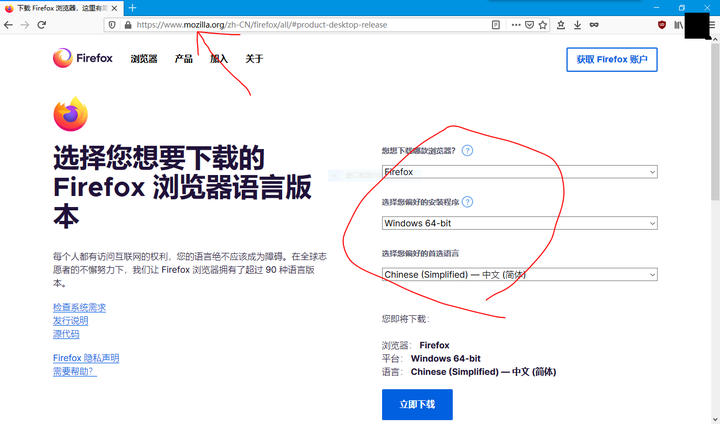Open 需要帮助? help link
Screen dimensions: 720x424
[75, 371]
